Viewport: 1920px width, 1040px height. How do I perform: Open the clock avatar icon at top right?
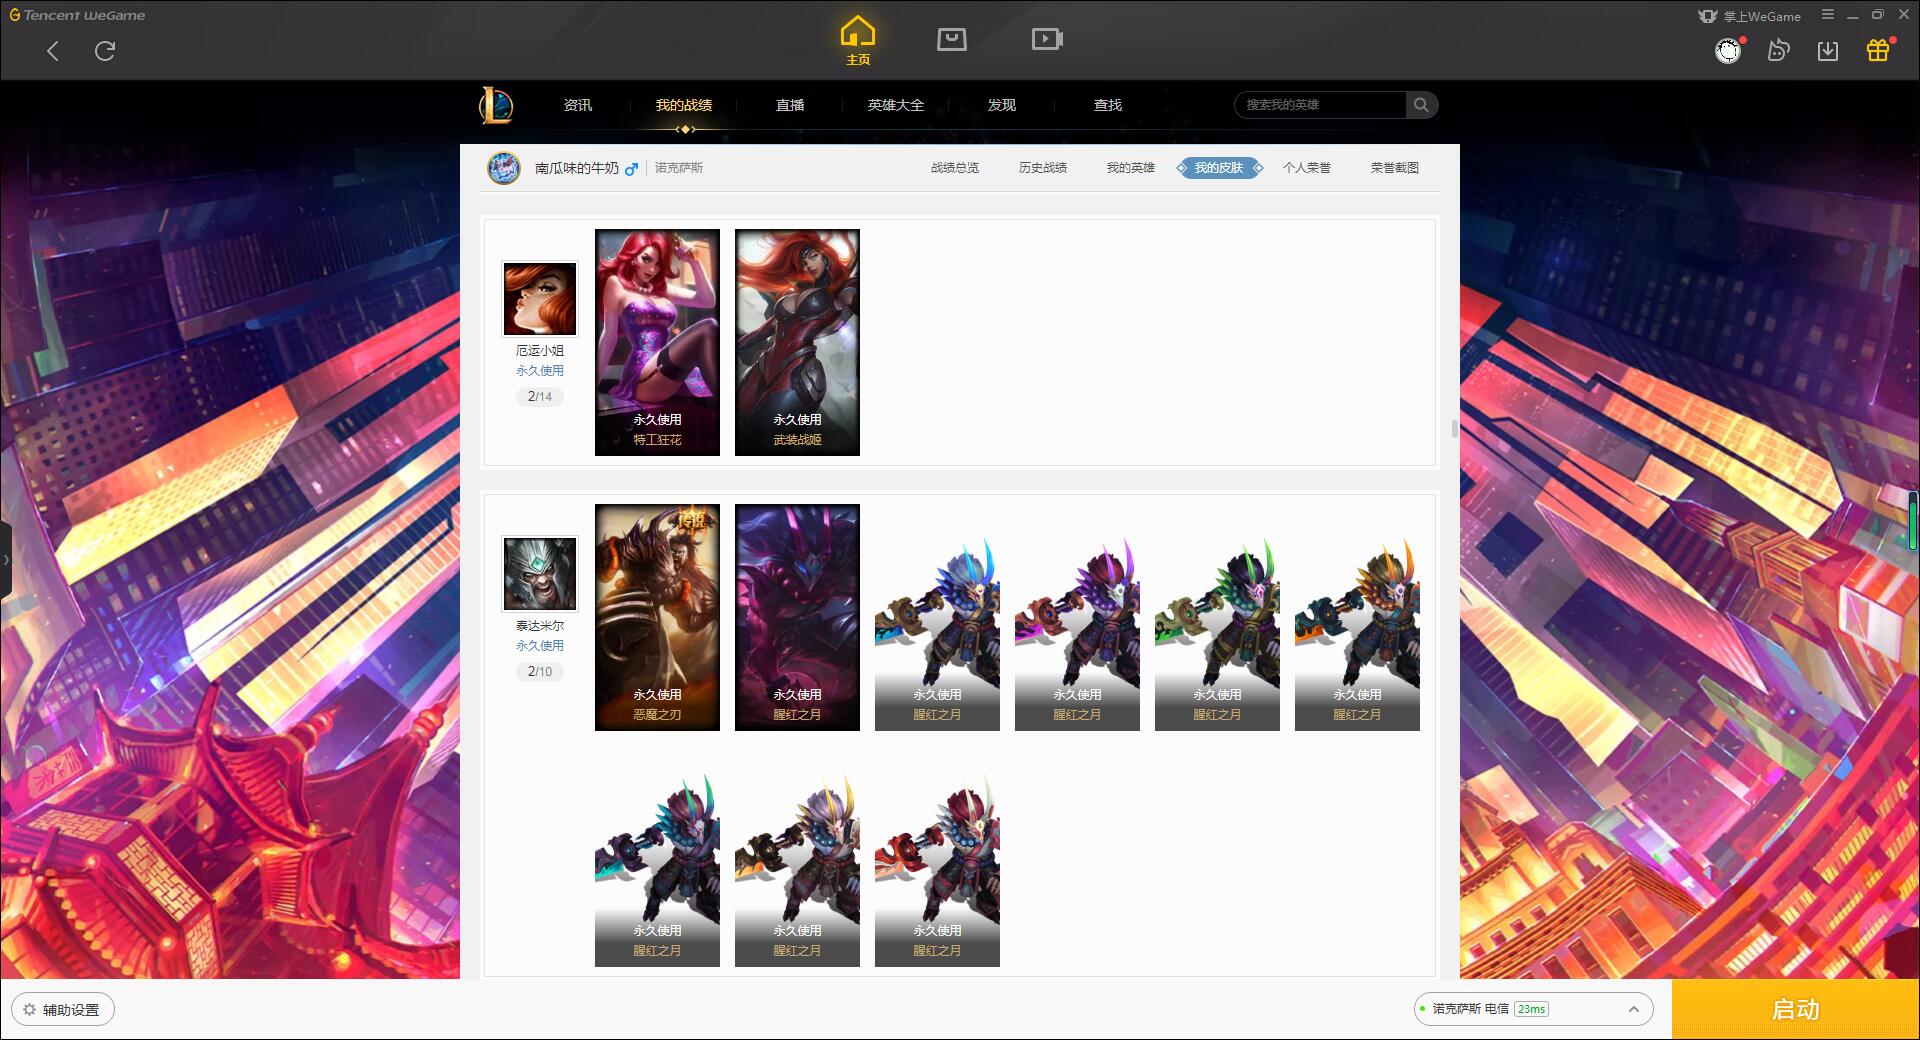click(1728, 50)
